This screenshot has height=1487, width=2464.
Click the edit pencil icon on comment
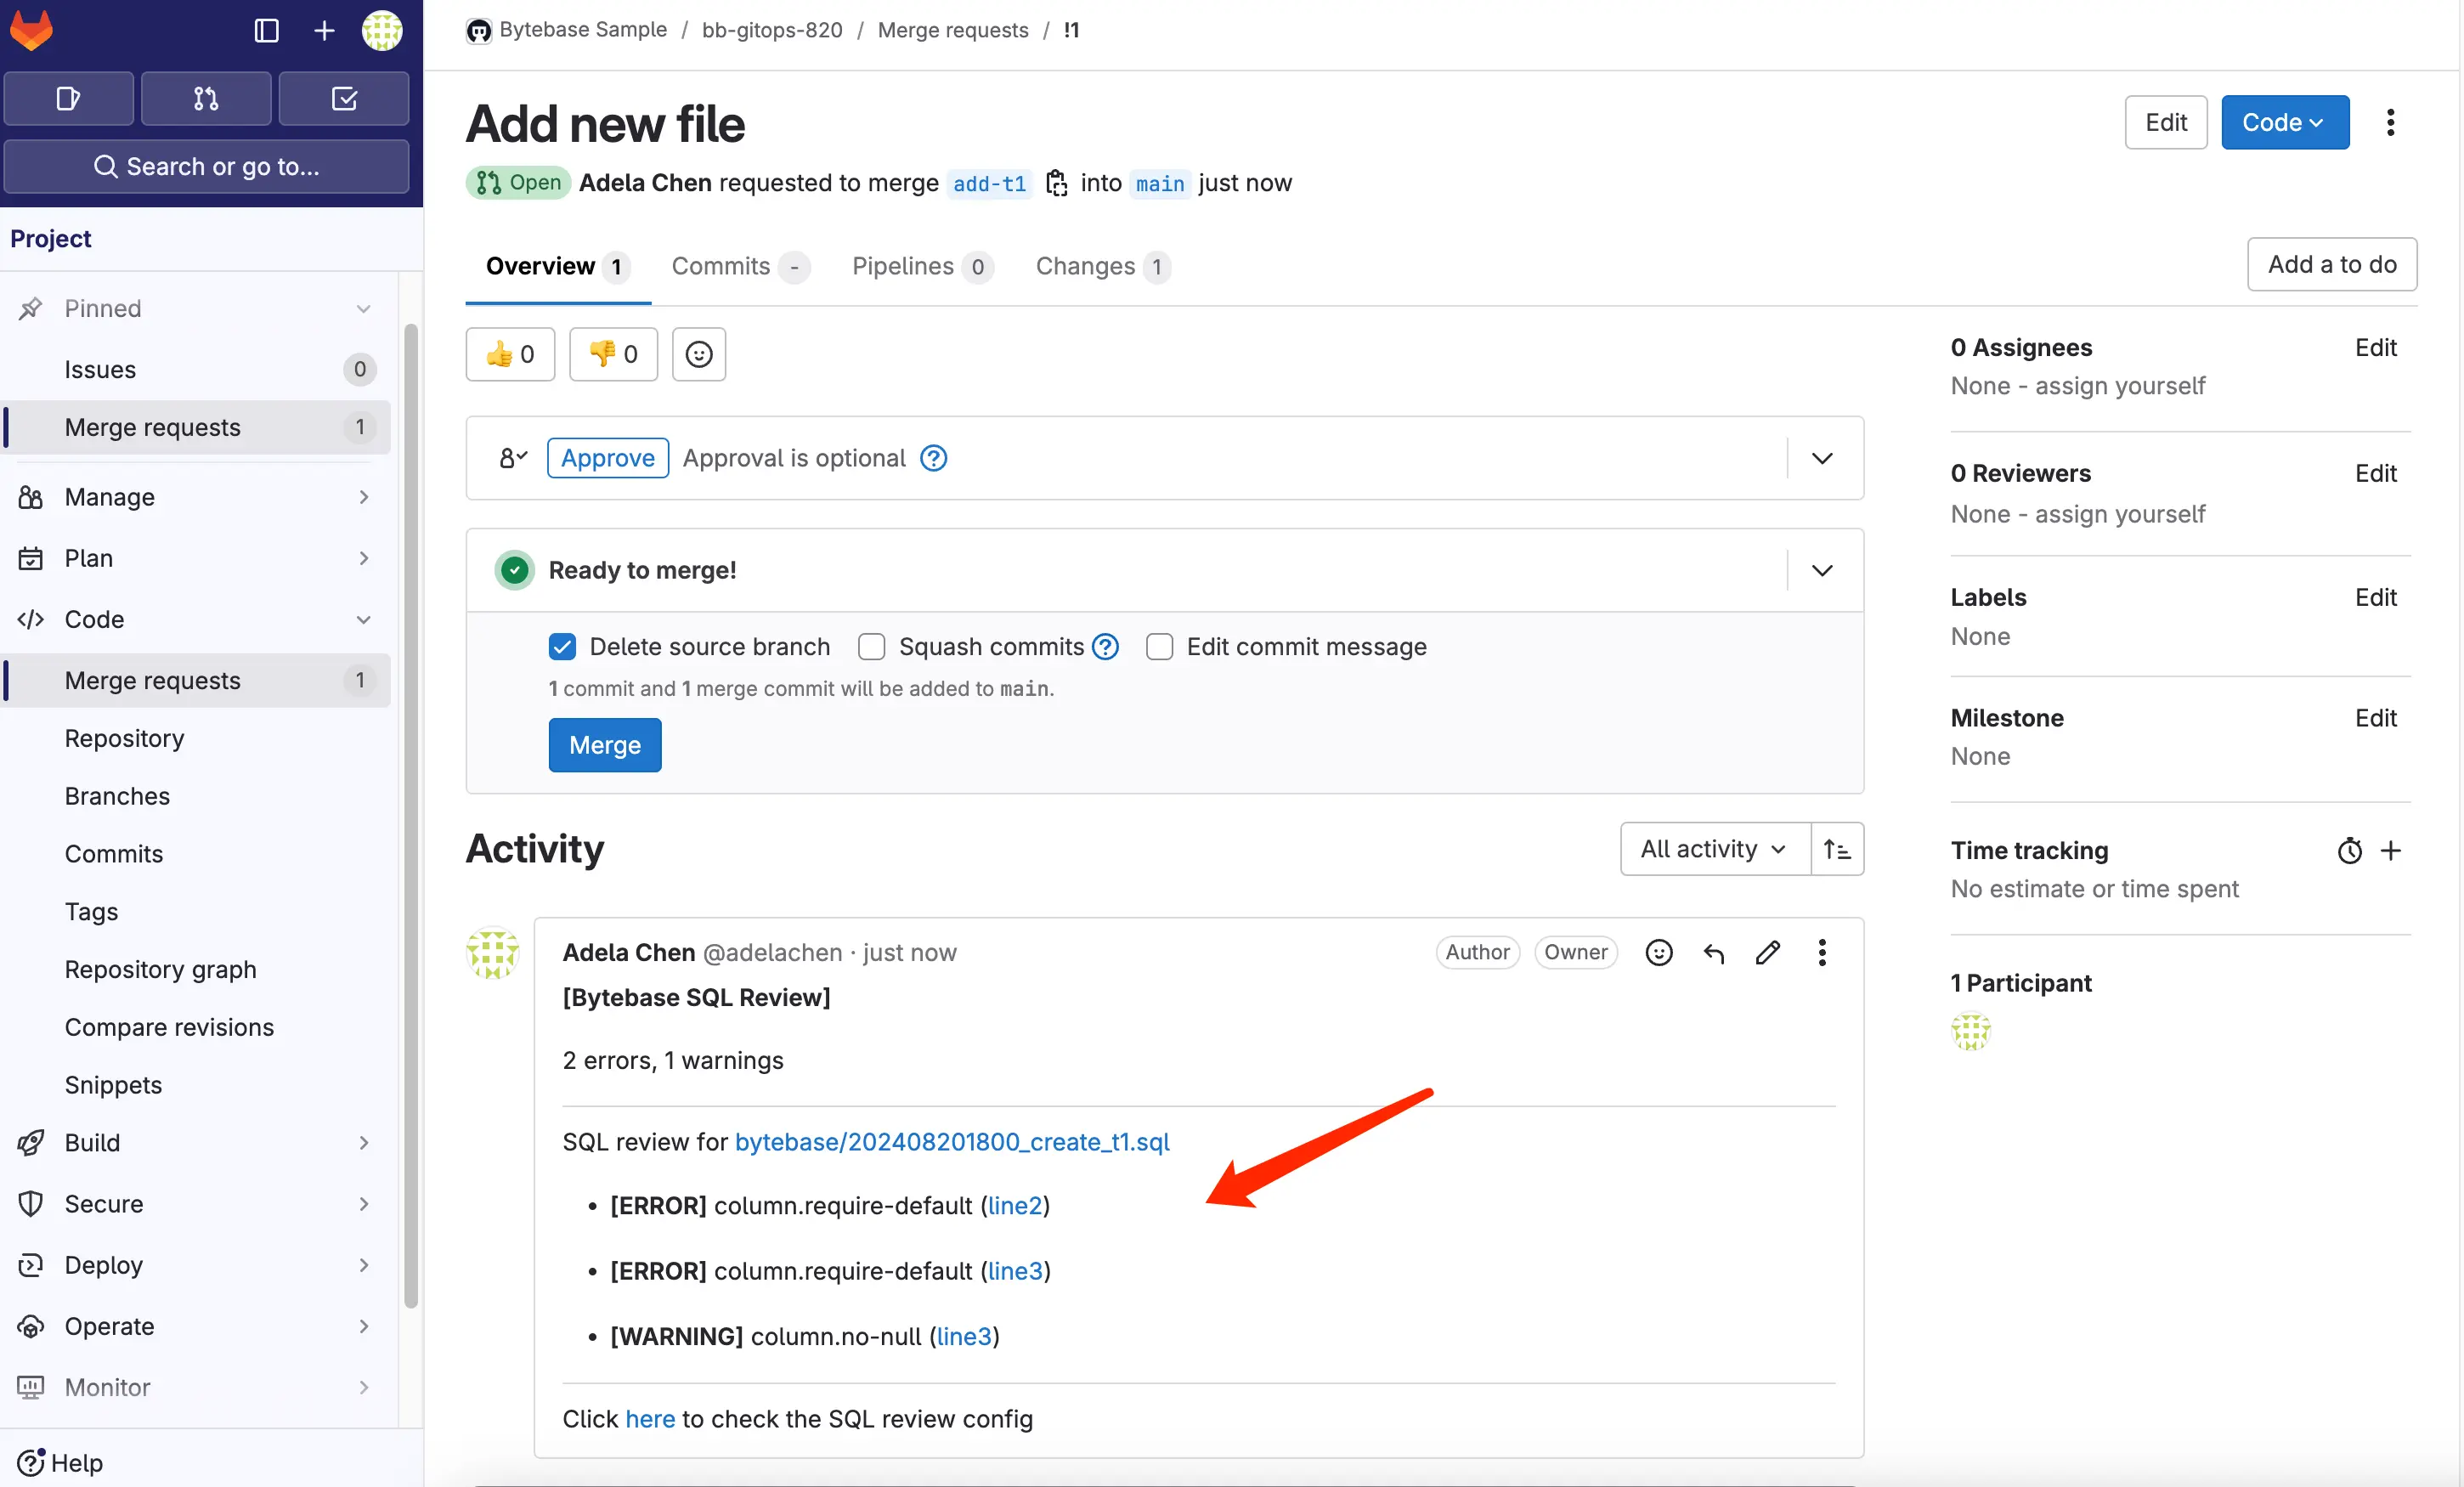click(1767, 952)
